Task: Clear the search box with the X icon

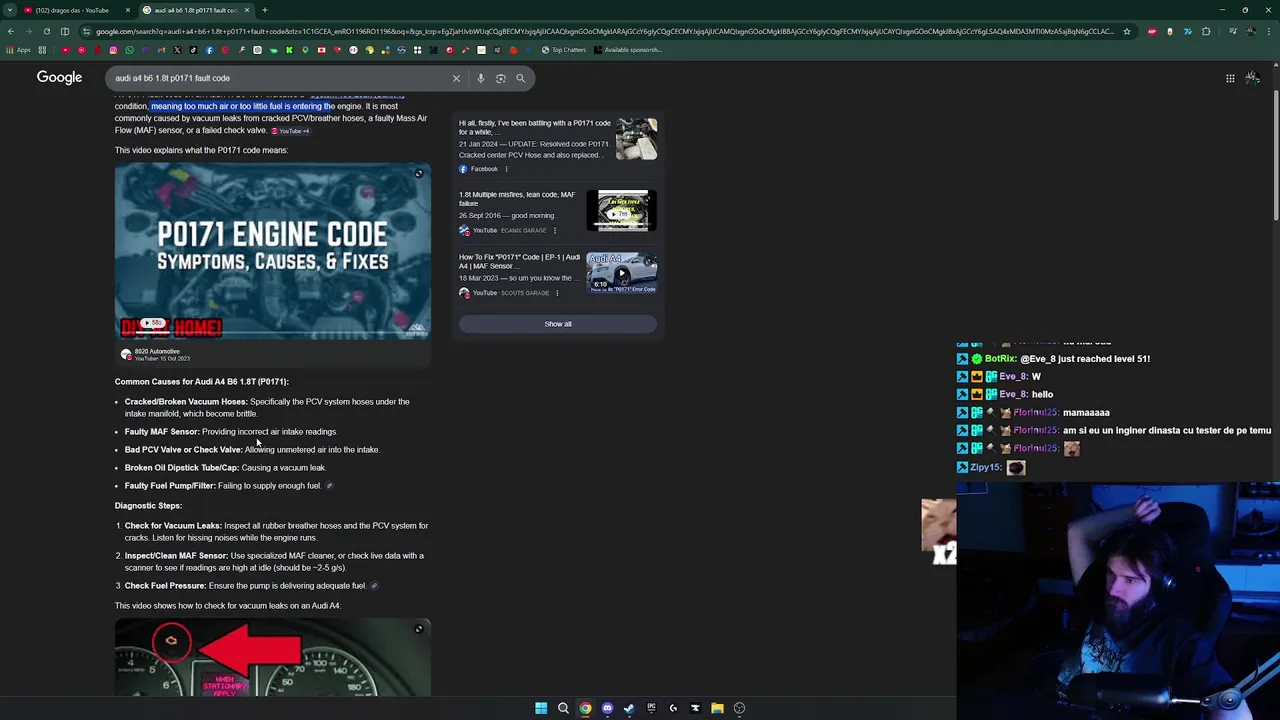Action: click(x=456, y=78)
